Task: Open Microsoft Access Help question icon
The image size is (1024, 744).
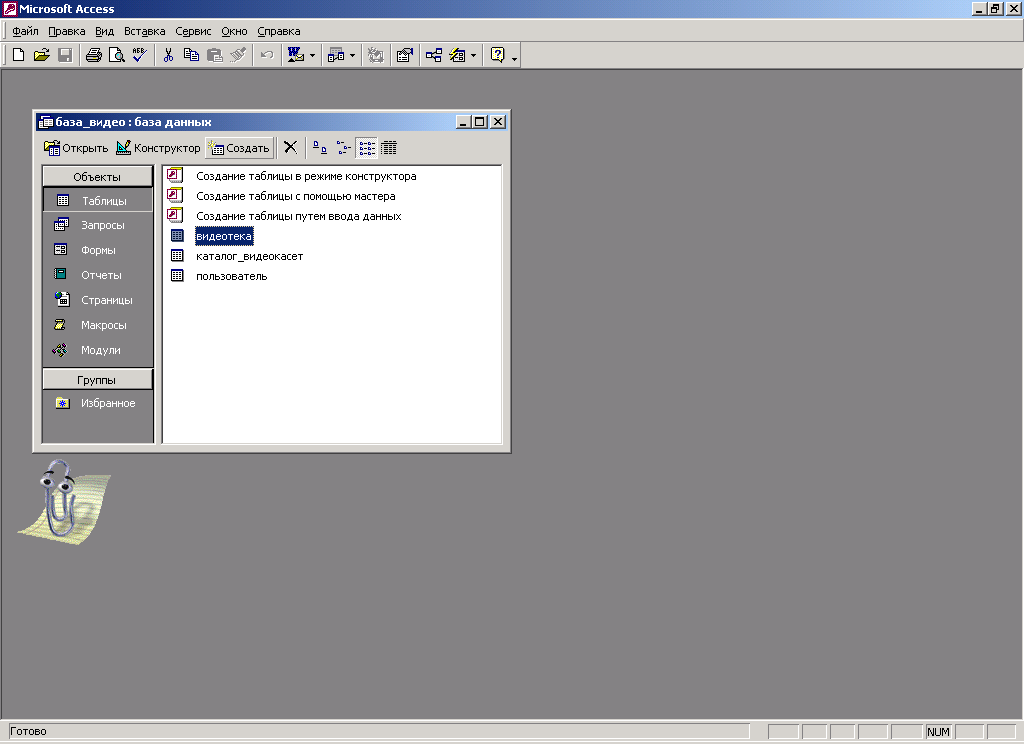Action: pos(498,55)
